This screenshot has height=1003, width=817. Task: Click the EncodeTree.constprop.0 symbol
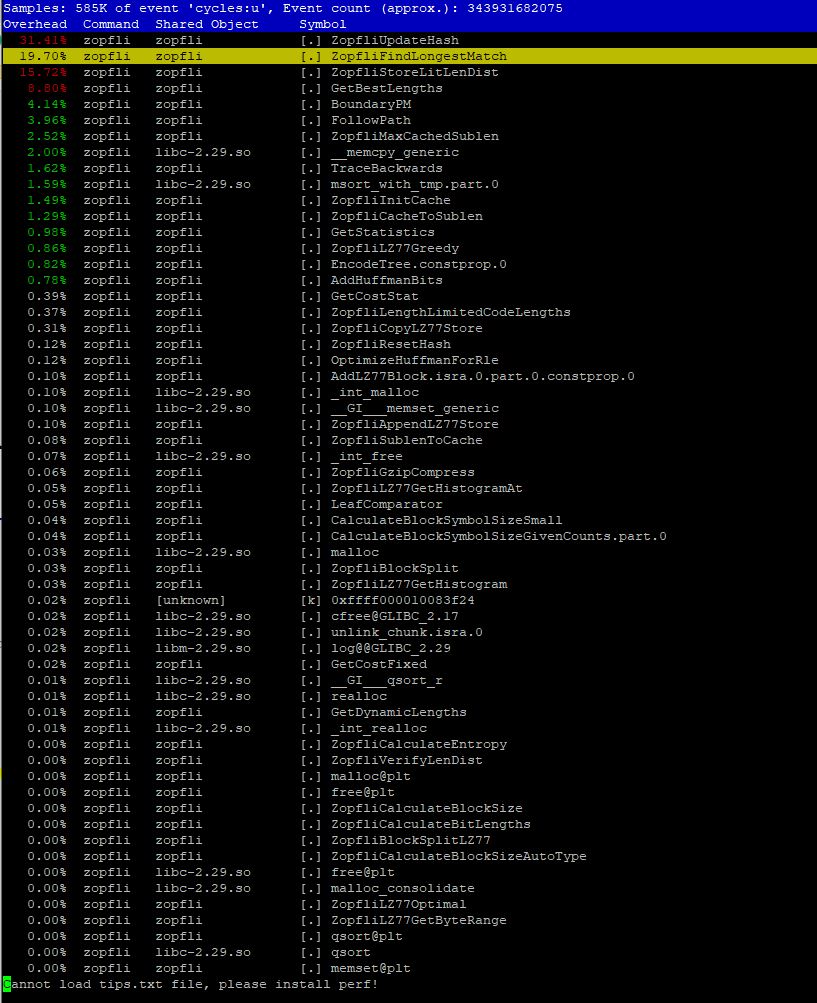pos(418,264)
